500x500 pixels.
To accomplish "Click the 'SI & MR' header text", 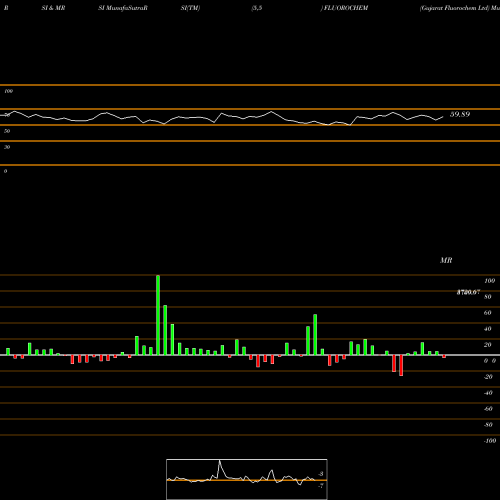I will 53,8.
